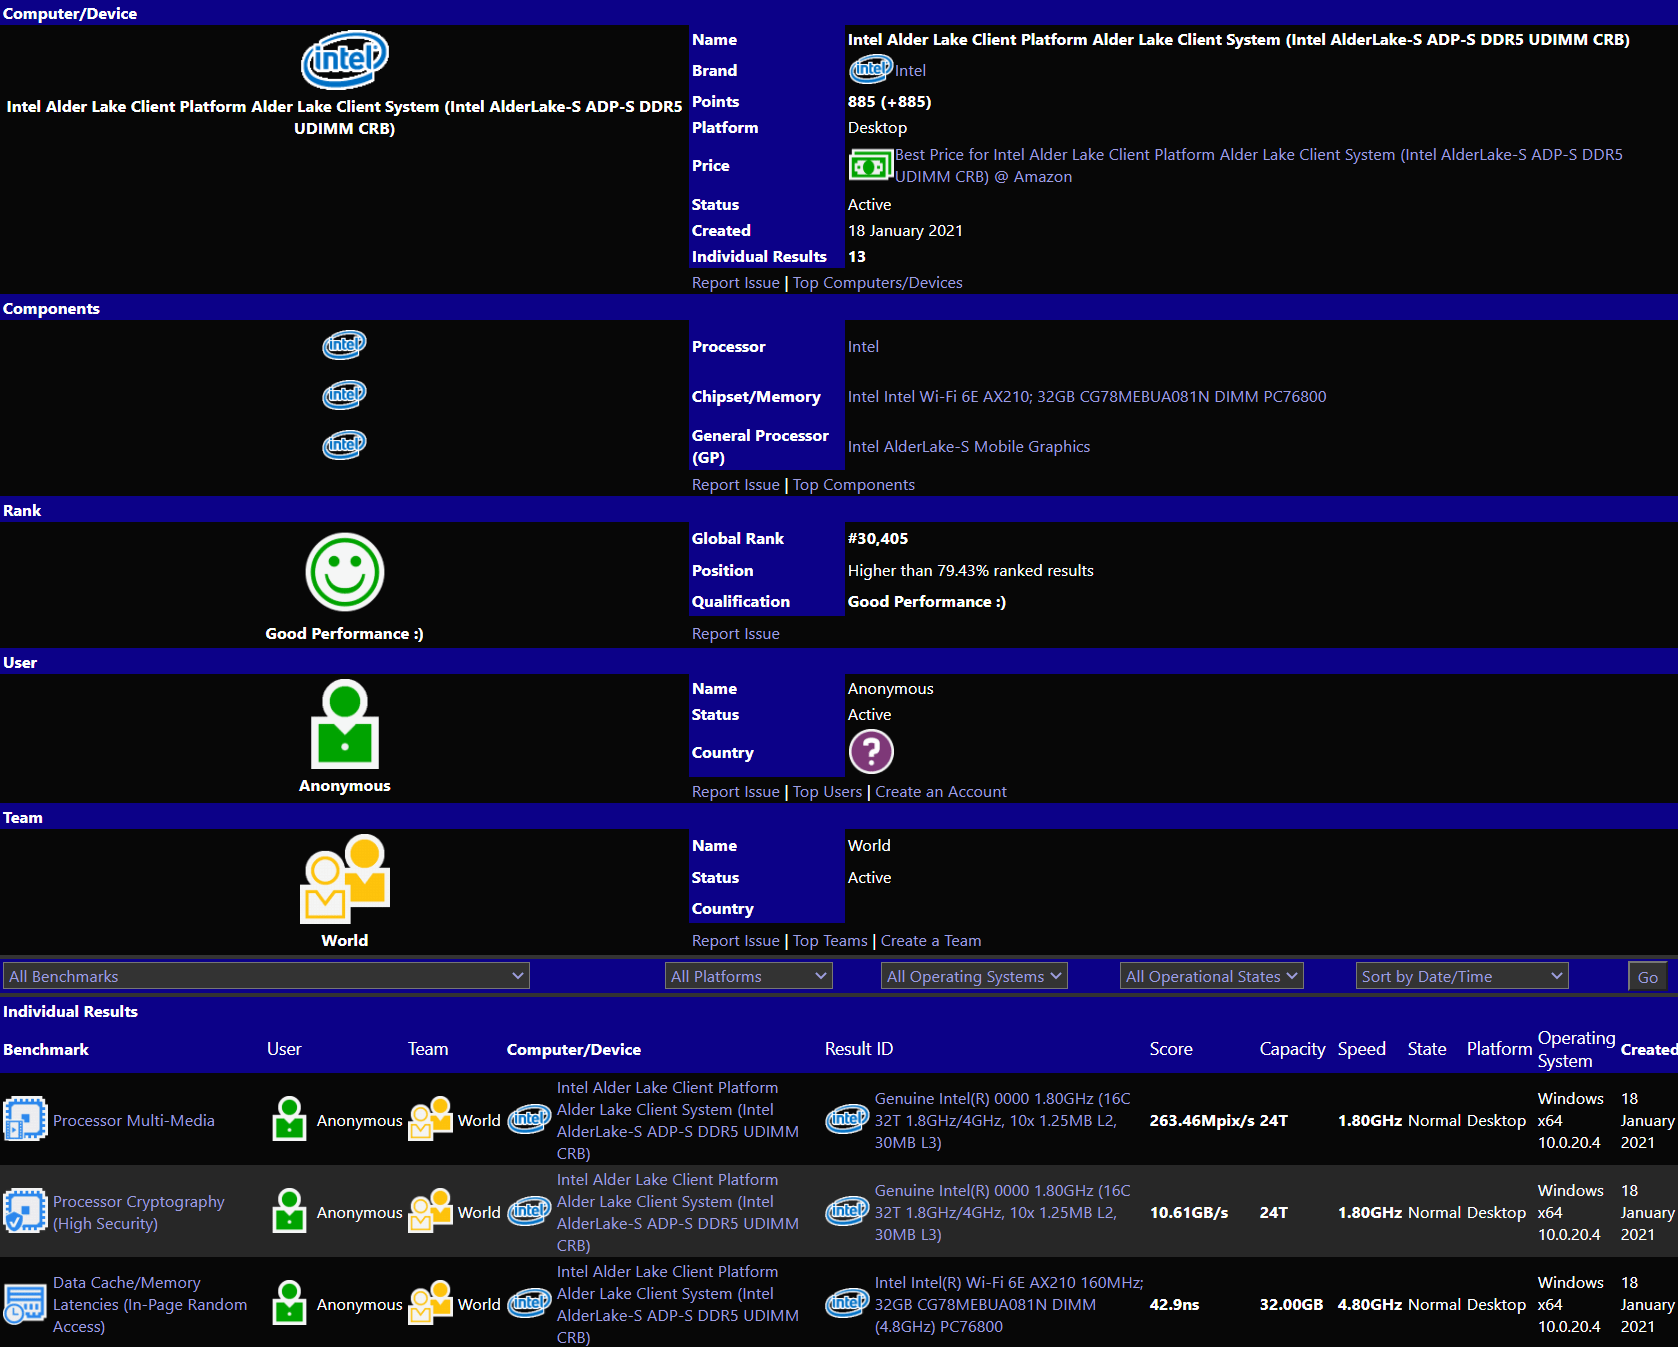Open the Intel Wi-Fi 6E AX210 memory link
The width and height of the screenshot is (1678, 1347).
[x=1087, y=397]
